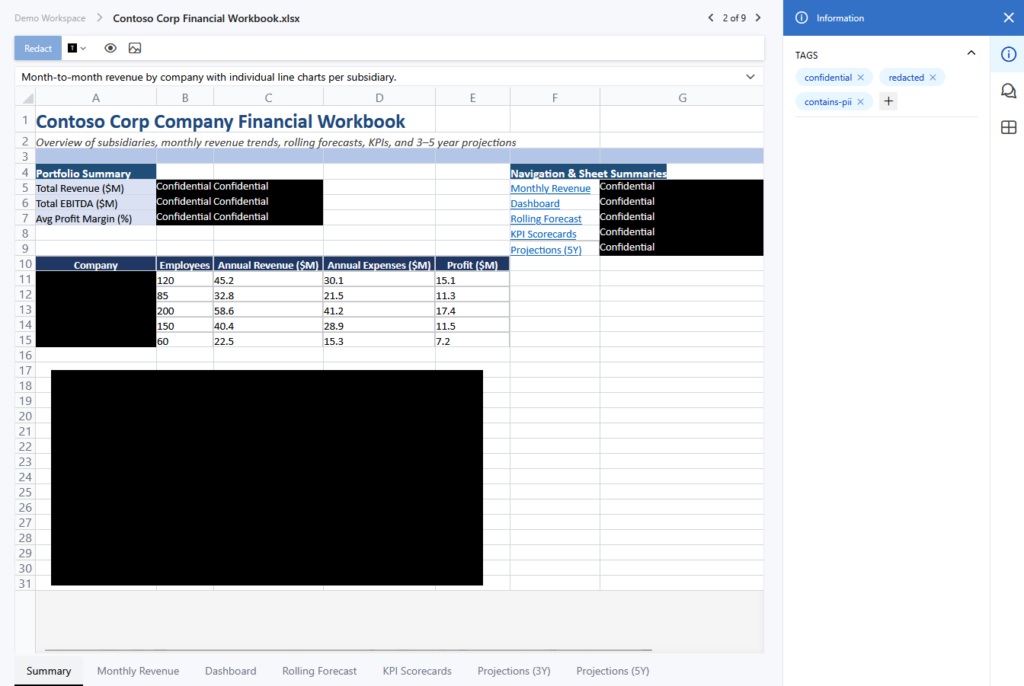Switch to the KPI Scorecards sheet tab

click(417, 671)
